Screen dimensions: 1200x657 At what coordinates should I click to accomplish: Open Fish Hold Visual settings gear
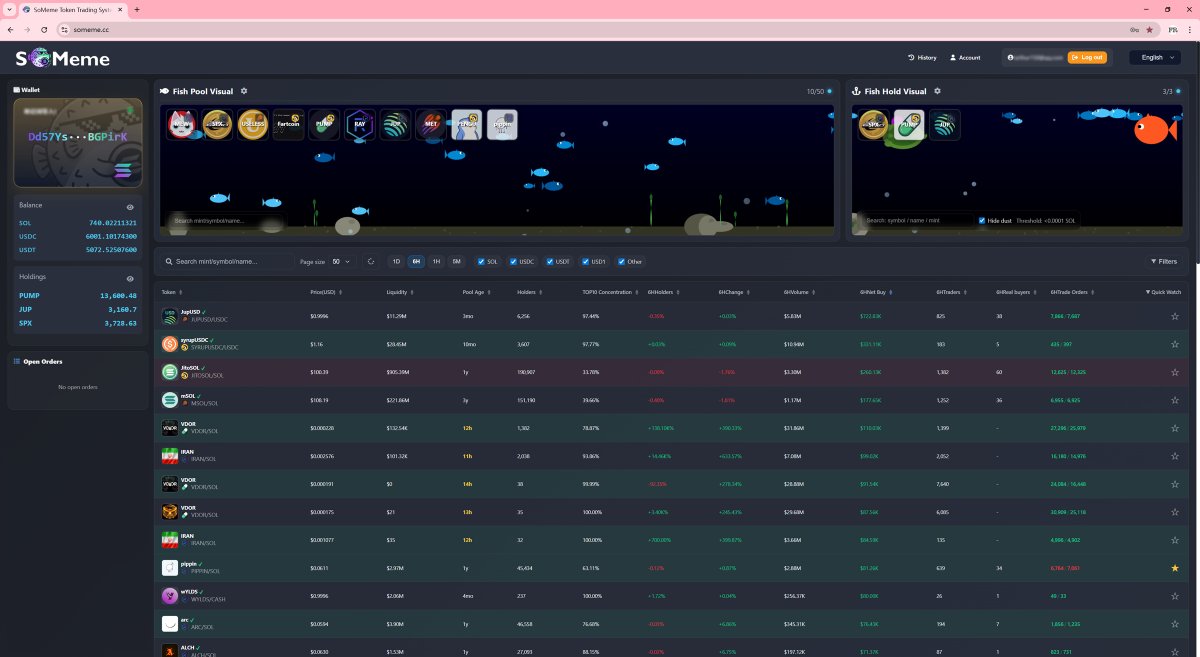pyautogui.click(x=937, y=91)
